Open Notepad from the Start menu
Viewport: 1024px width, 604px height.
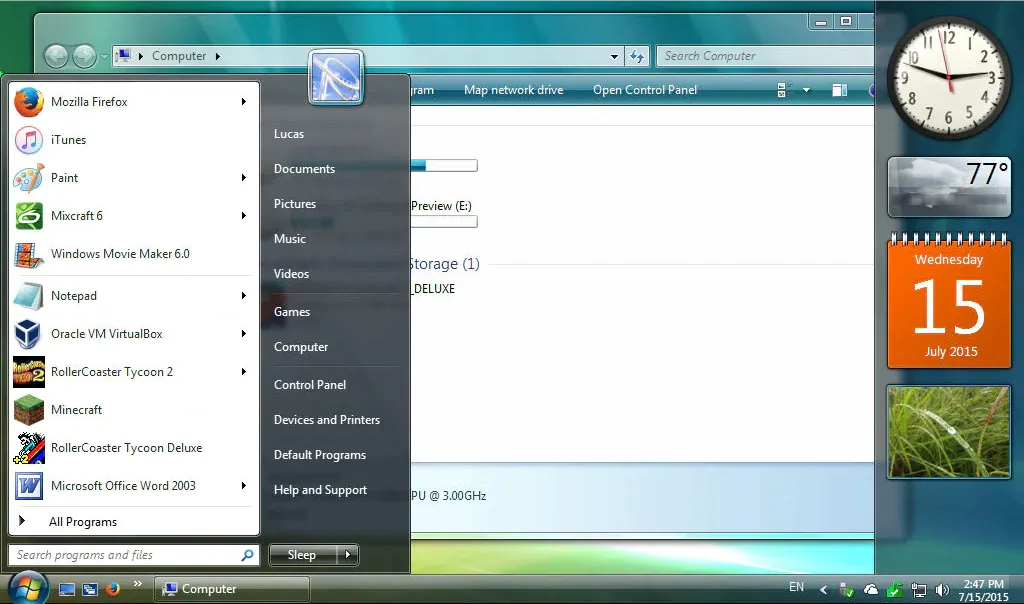pos(134,296)
